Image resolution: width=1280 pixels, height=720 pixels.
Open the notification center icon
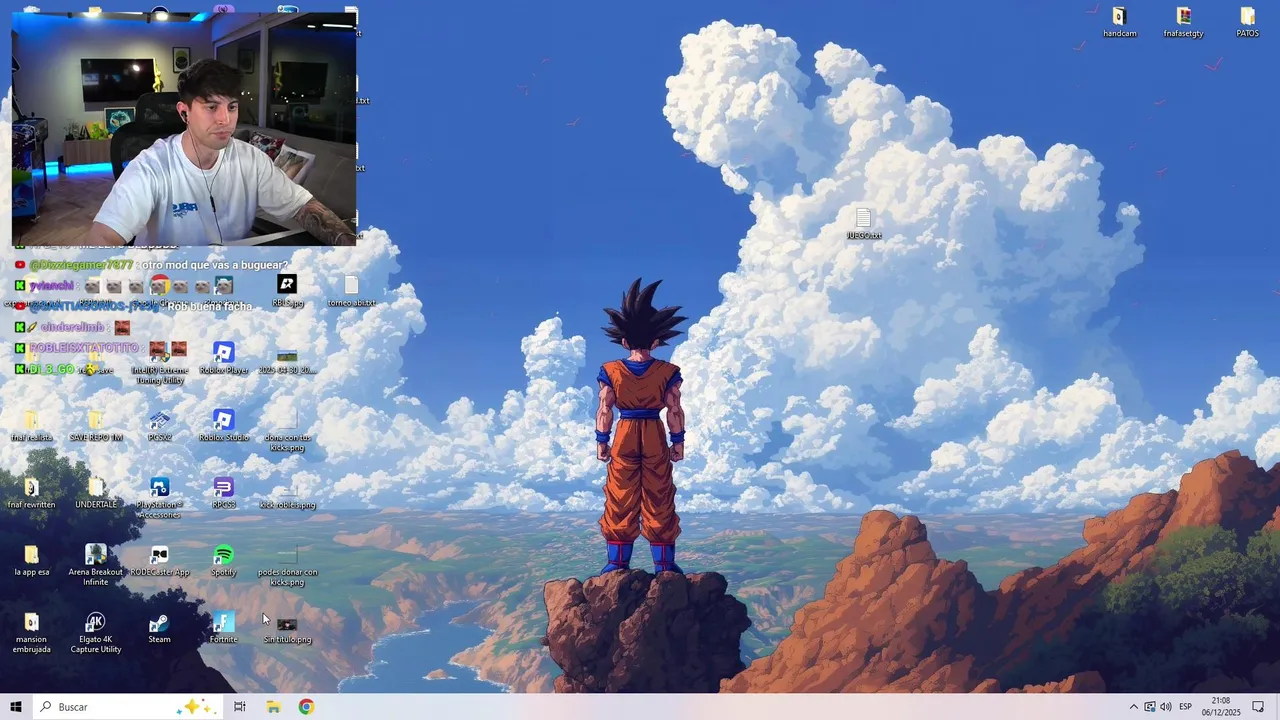pos(1259,707)
